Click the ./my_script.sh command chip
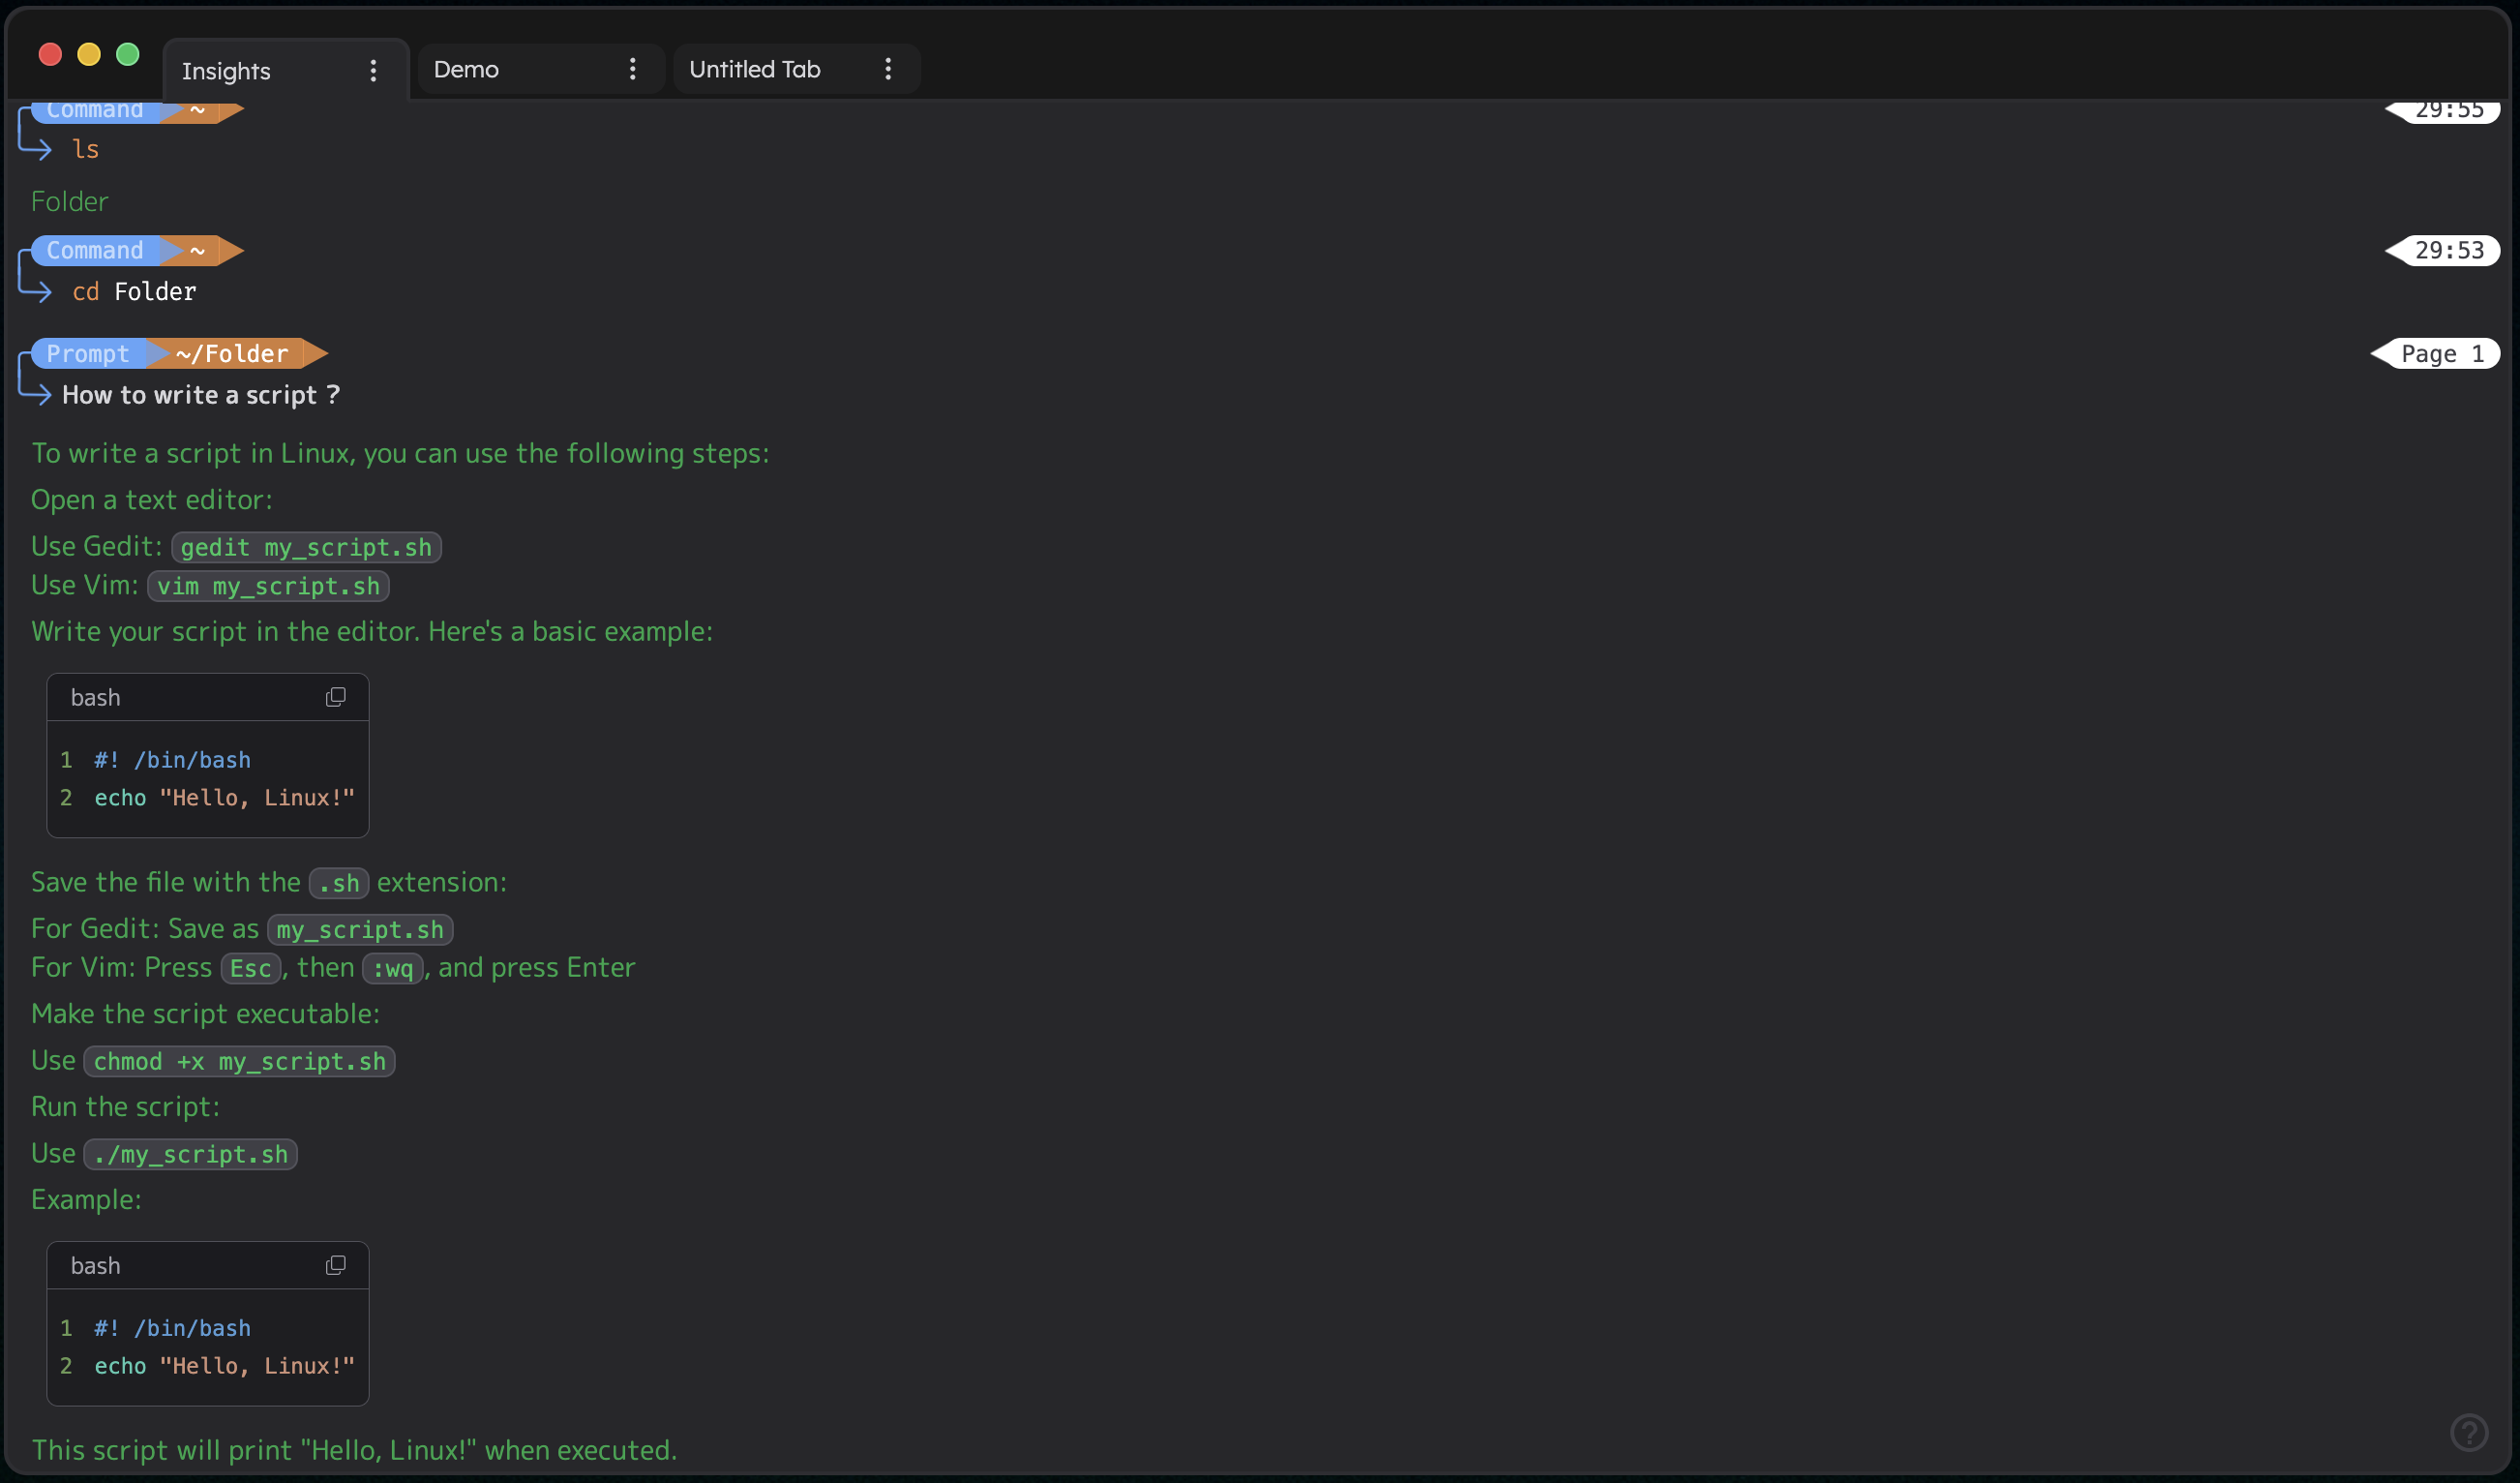Image resolution: width=2520 pixels, height=1483 pixels. [191, 1153]
